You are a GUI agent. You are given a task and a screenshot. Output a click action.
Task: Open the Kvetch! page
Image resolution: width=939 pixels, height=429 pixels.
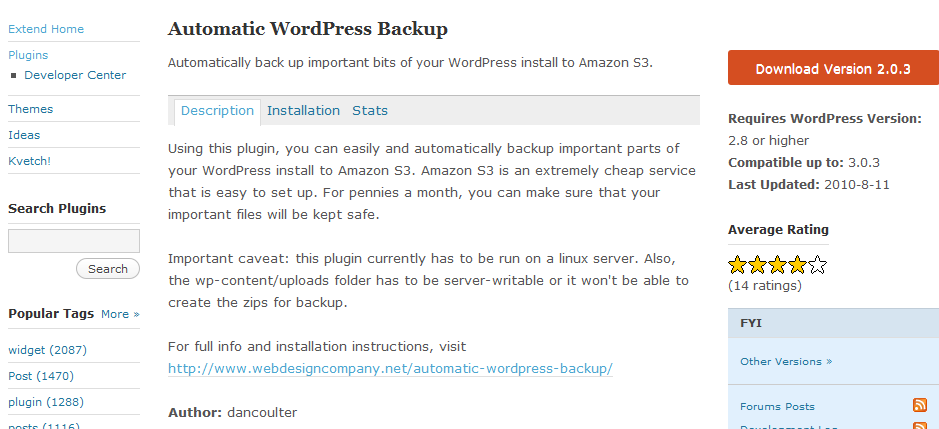point(29,161)
